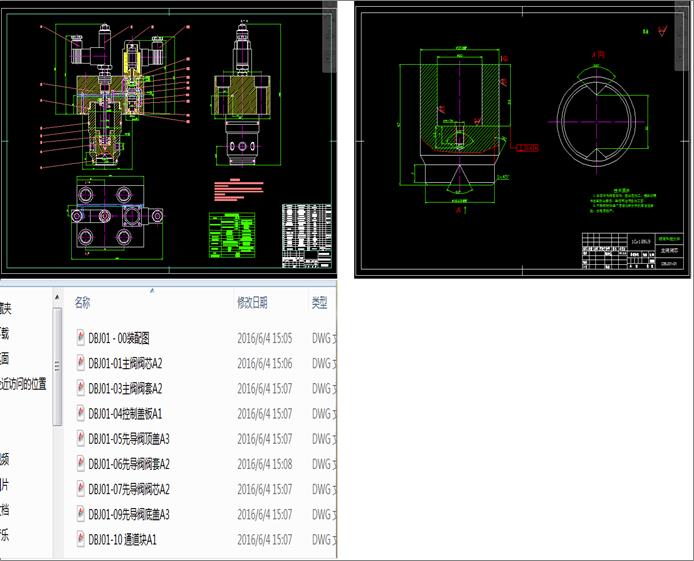Click the DWG icon of DBJ01-09先导阀底盖A3
Image resolution: width=694 pixels, height=561 pixels.
80,514
